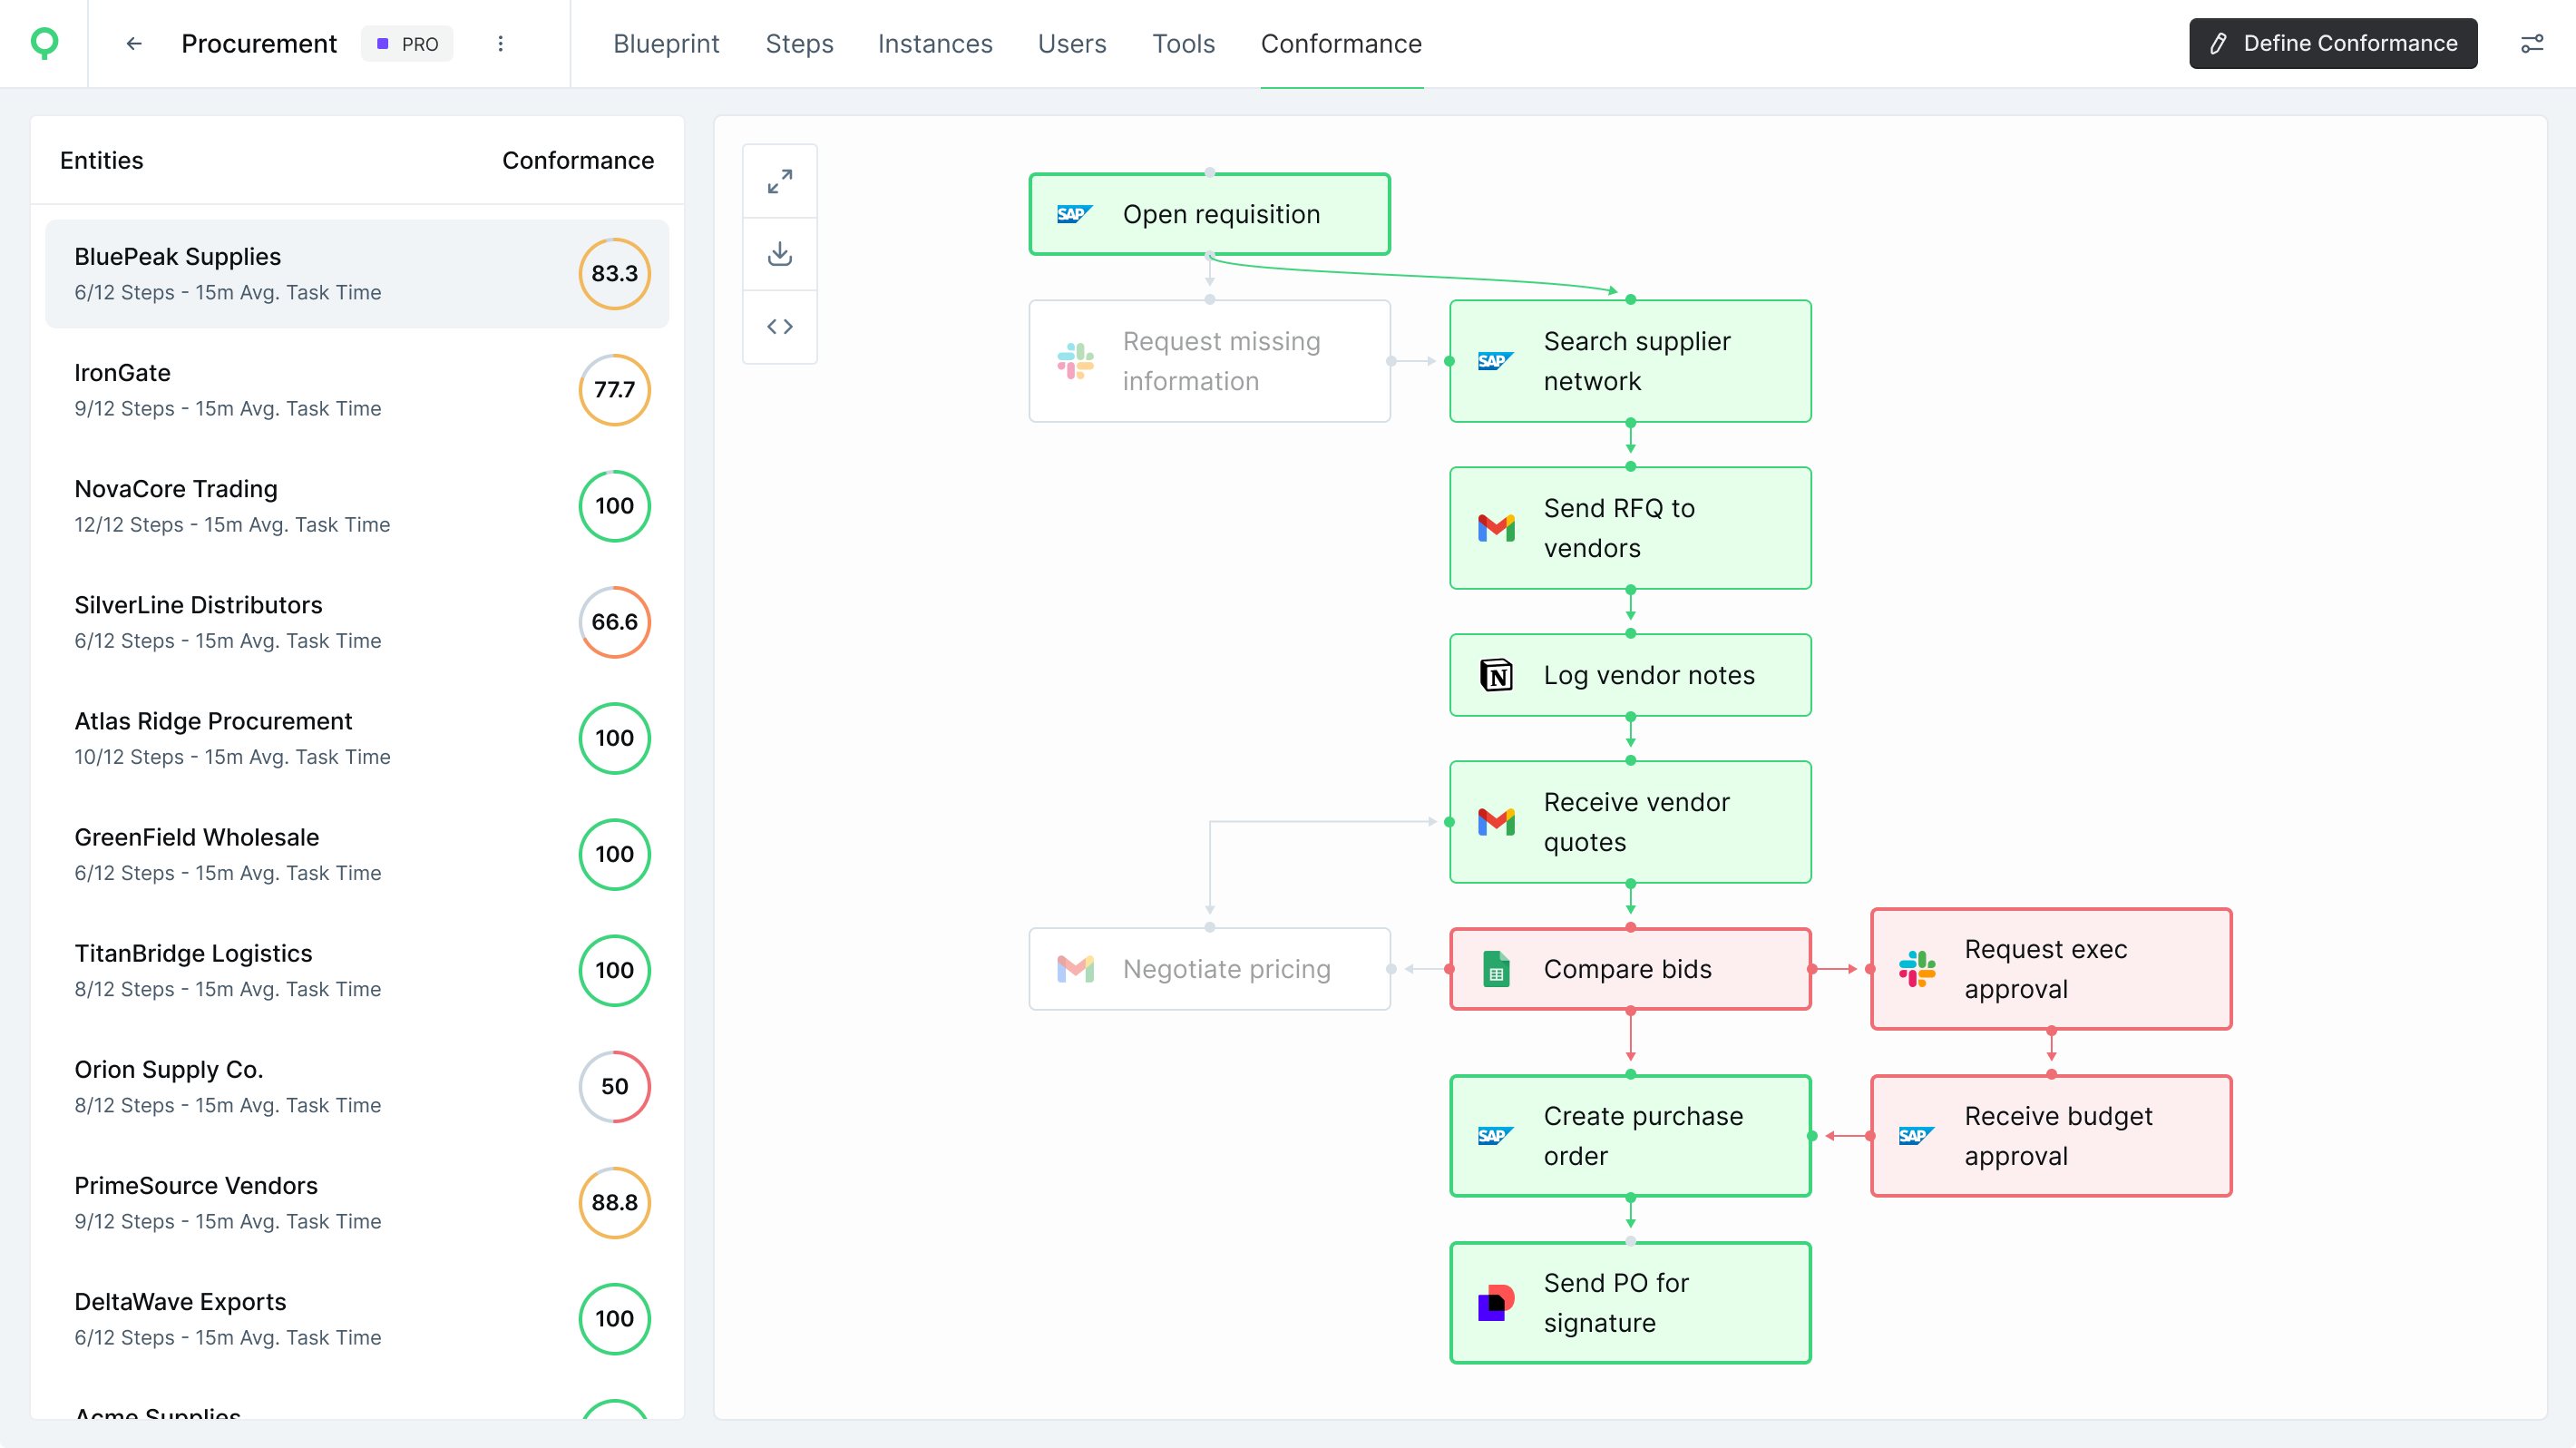Click the SAP icon on Open requisition node
This screenshot has width=2576, height=1448.
[x=1073, y=213]
